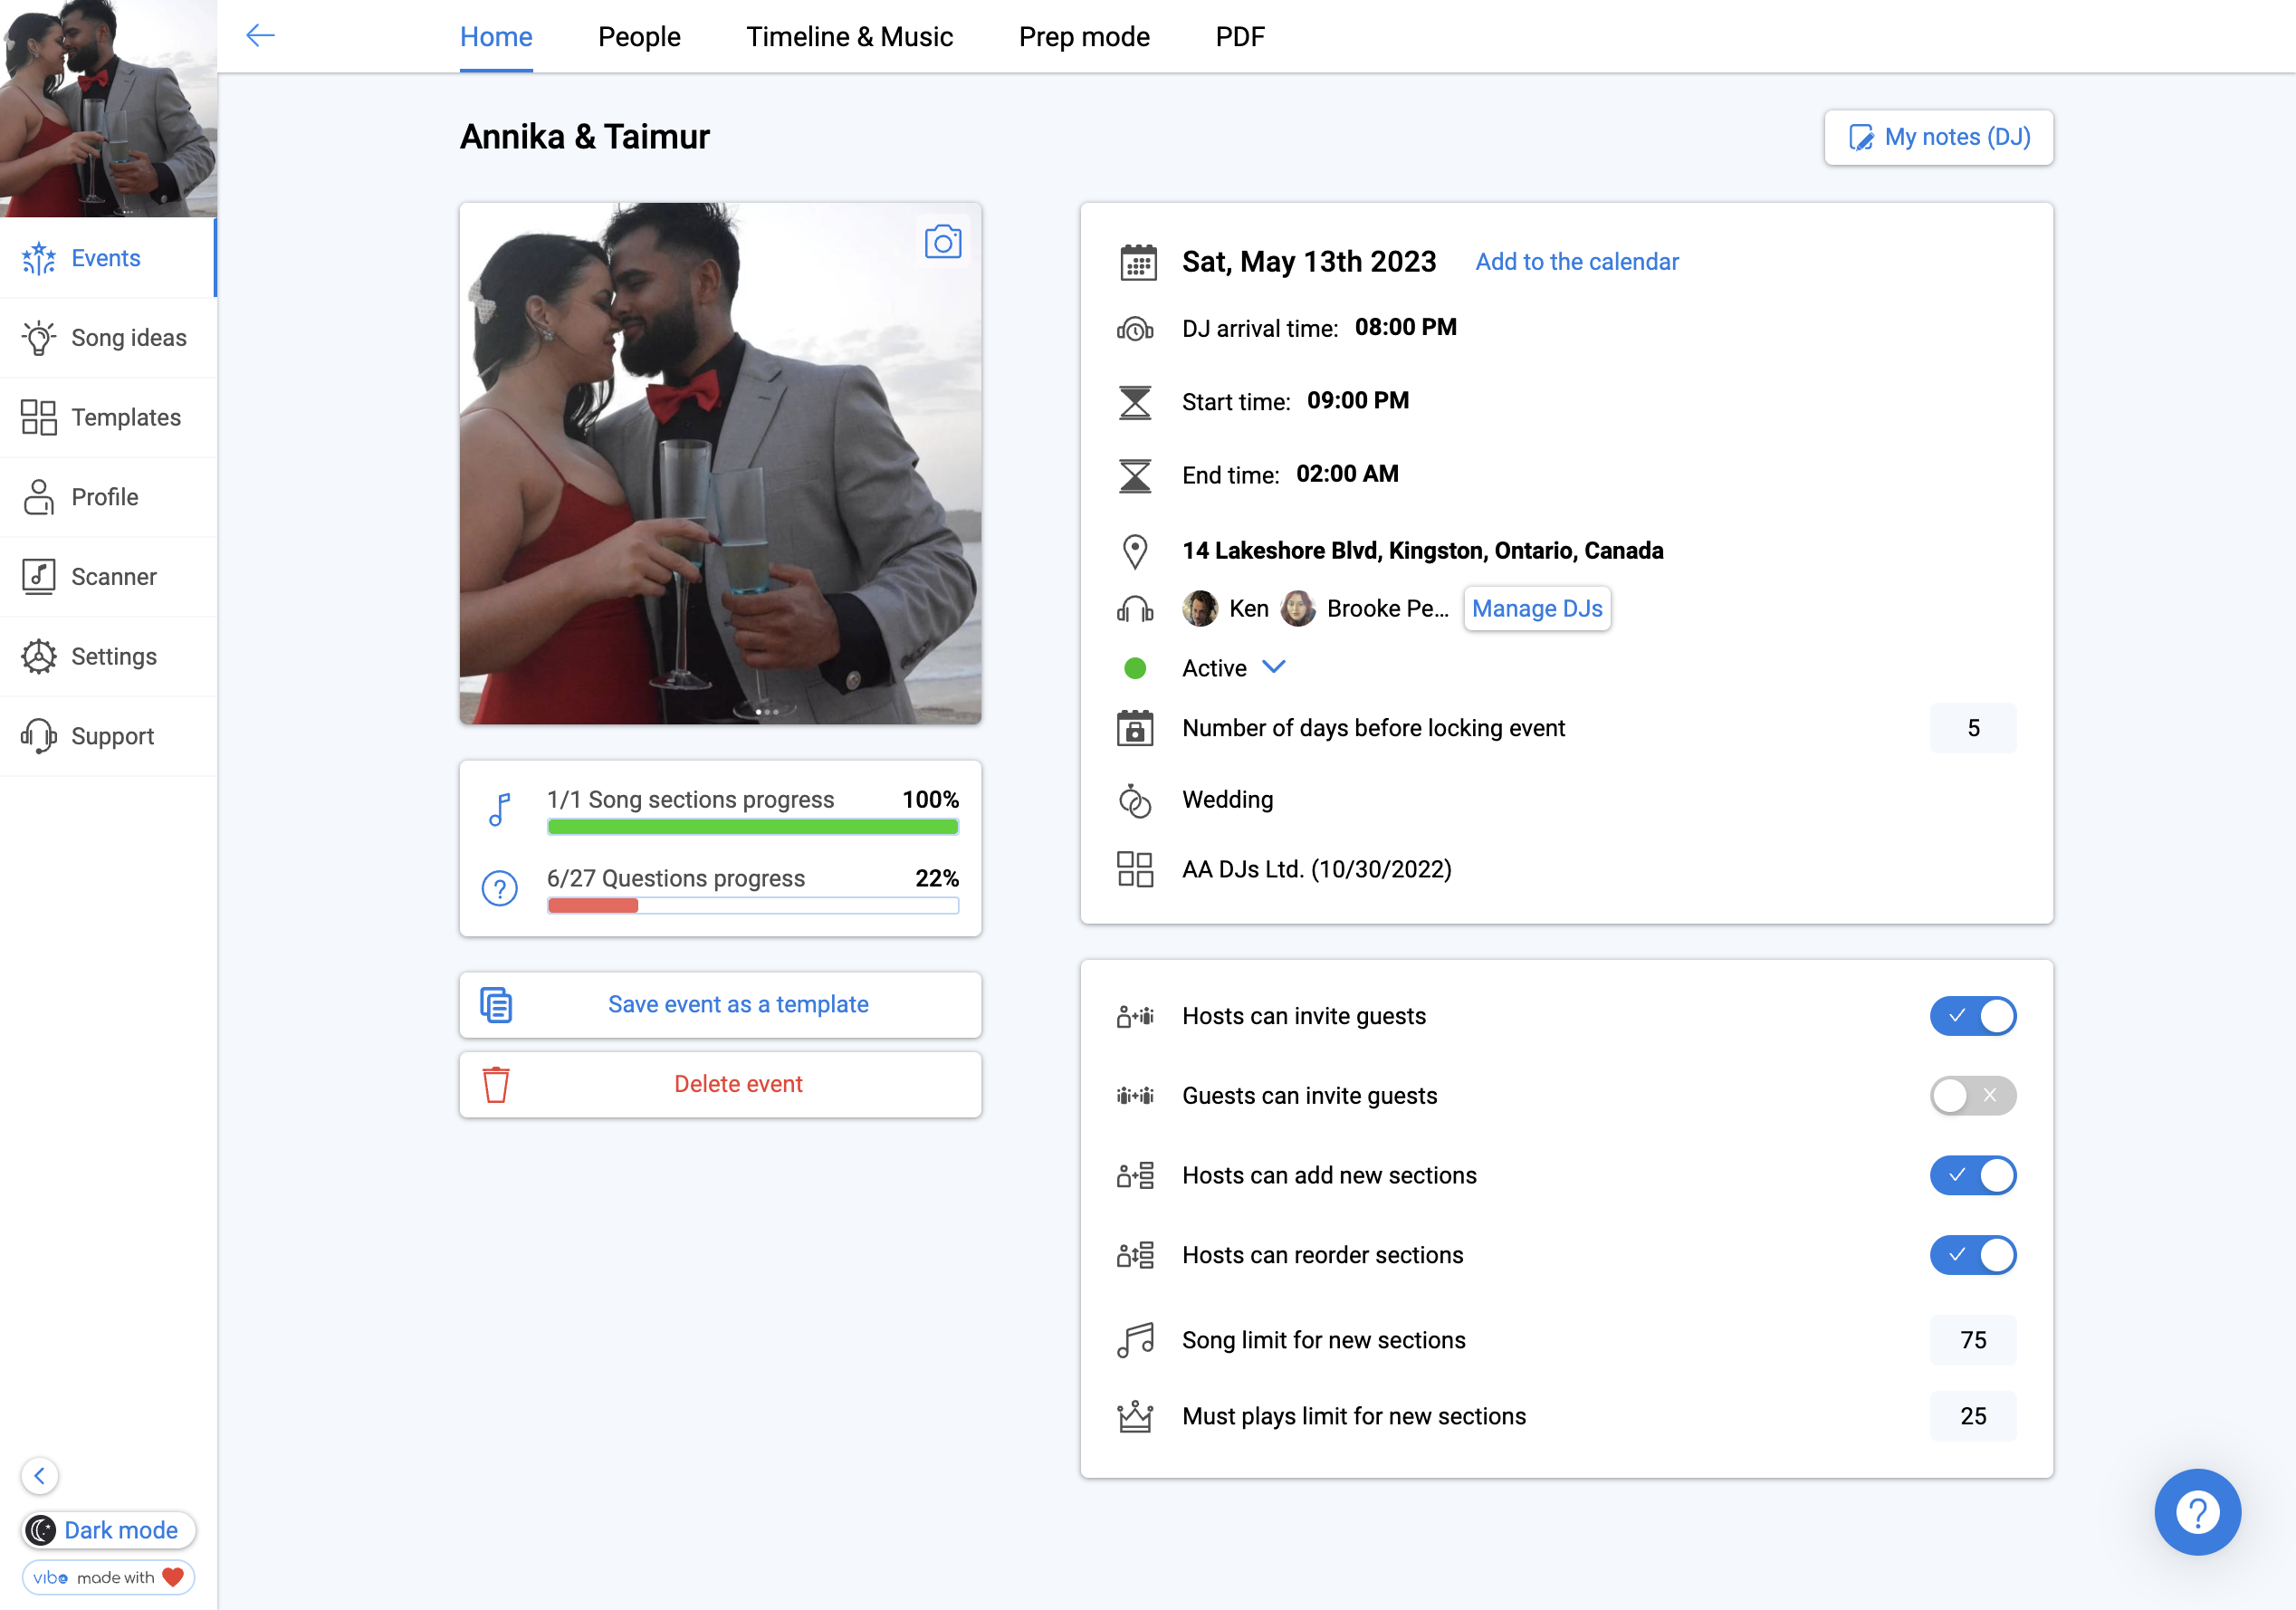
Task: Click the questions progress bar
Action: pyautogui.click(x=753, y=906)
